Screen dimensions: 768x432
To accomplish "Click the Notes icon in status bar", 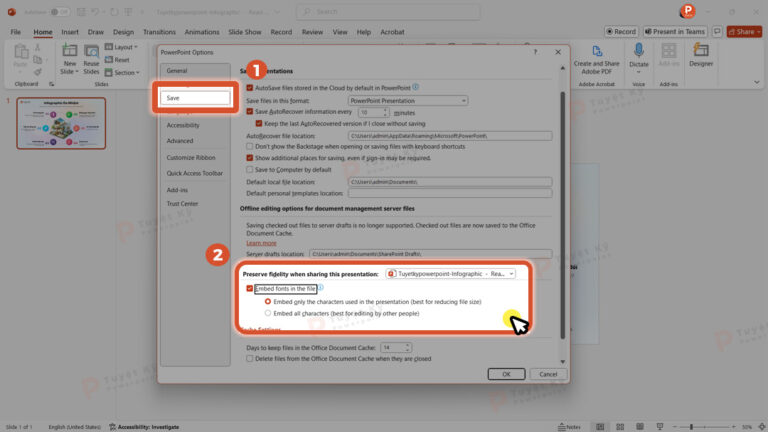I will click(570, 427).
